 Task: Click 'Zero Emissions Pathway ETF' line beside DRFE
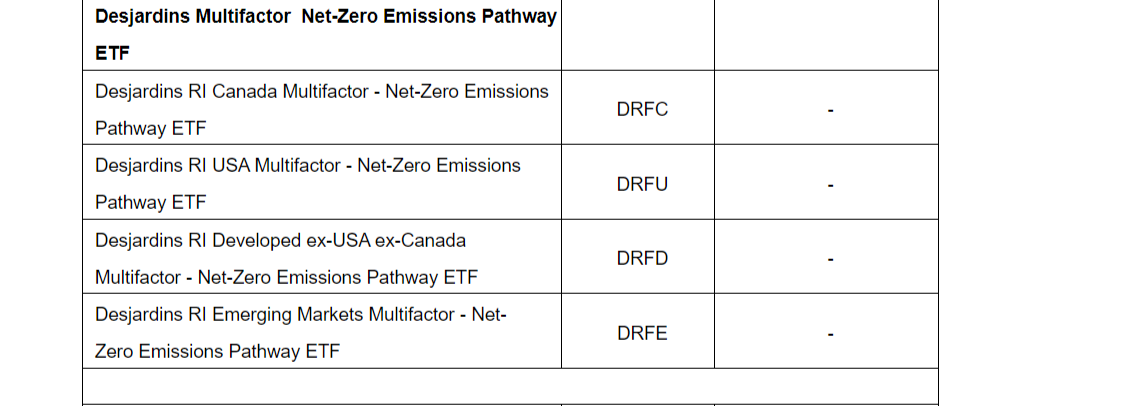click(x=217, y=351)
